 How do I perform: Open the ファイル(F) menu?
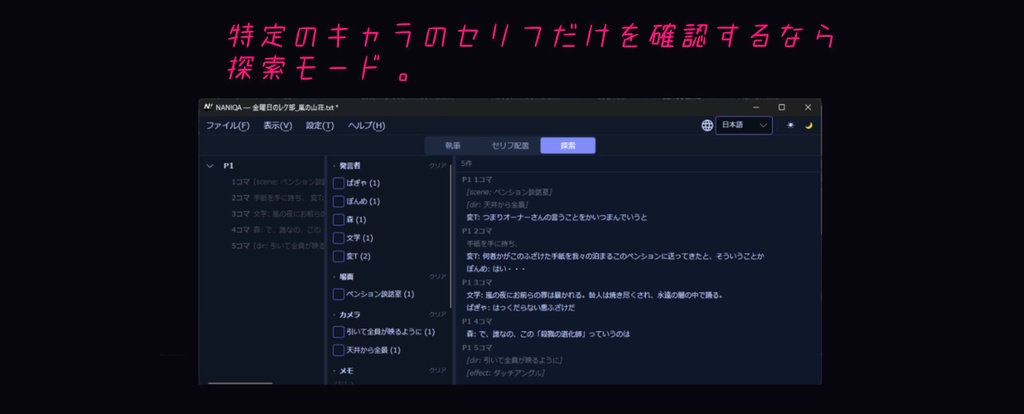[x=228, y=125]
